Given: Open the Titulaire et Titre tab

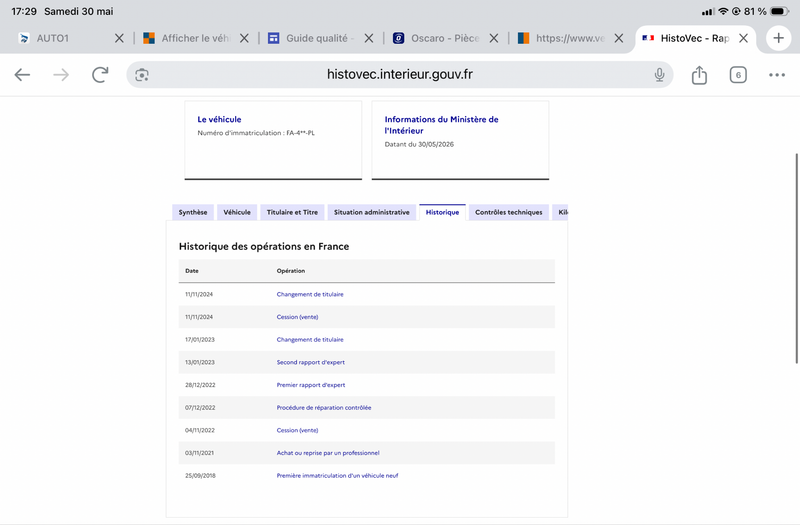Looking at the screenshot, I should (292, 212).
